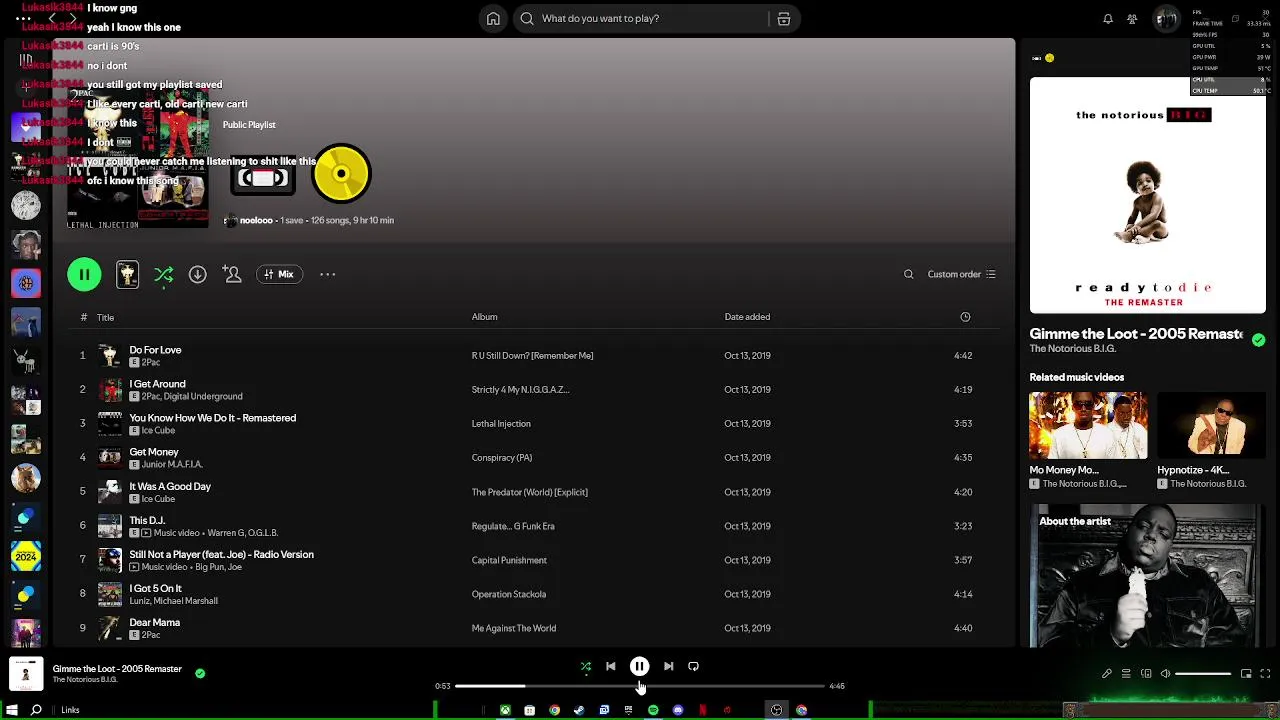Select the track 'I Got 5 On It'
This screenshot has height=720, width=1280.
(x=155, y=588)
